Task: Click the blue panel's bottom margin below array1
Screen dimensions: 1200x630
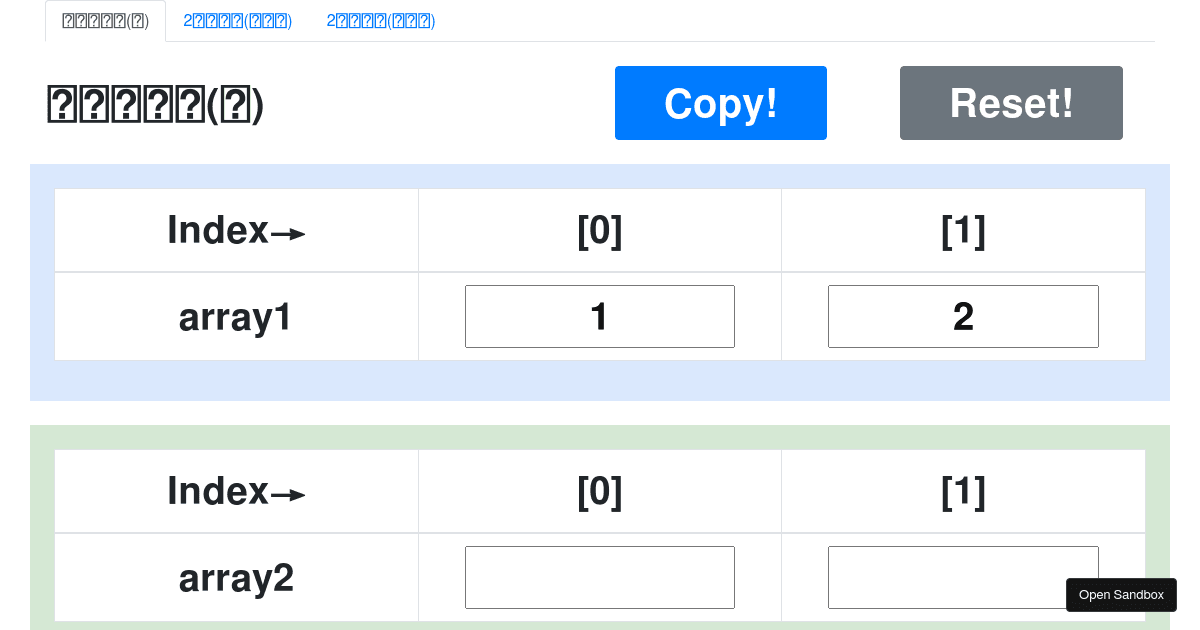Action: (x=600, y=381)
